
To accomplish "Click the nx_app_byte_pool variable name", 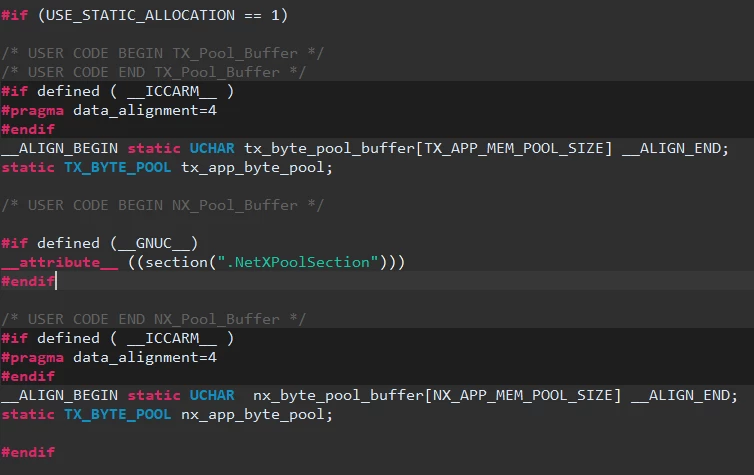I will tap(253, 414).
